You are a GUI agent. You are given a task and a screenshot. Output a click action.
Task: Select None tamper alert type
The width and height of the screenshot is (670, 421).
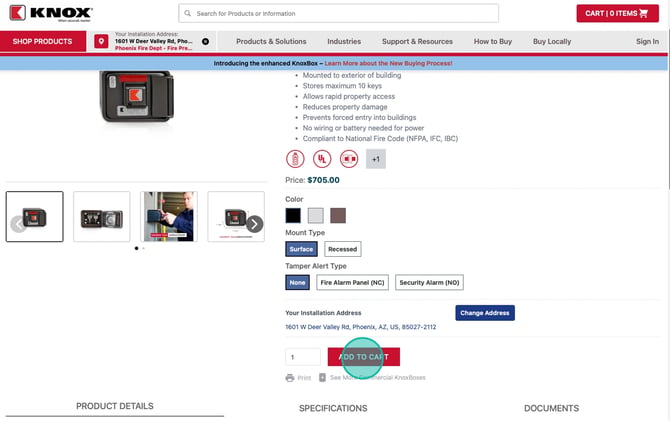point(297,283)
